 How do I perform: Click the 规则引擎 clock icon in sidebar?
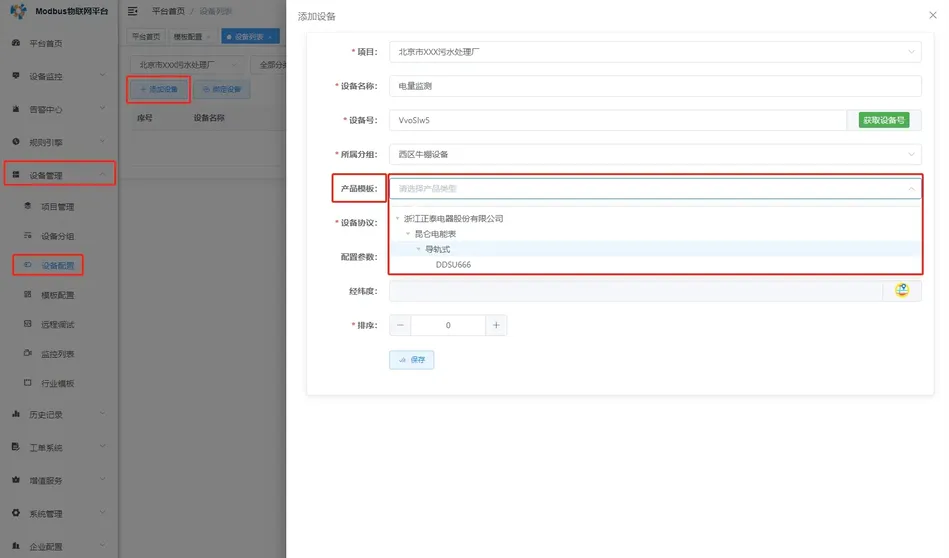click(15, 142)
